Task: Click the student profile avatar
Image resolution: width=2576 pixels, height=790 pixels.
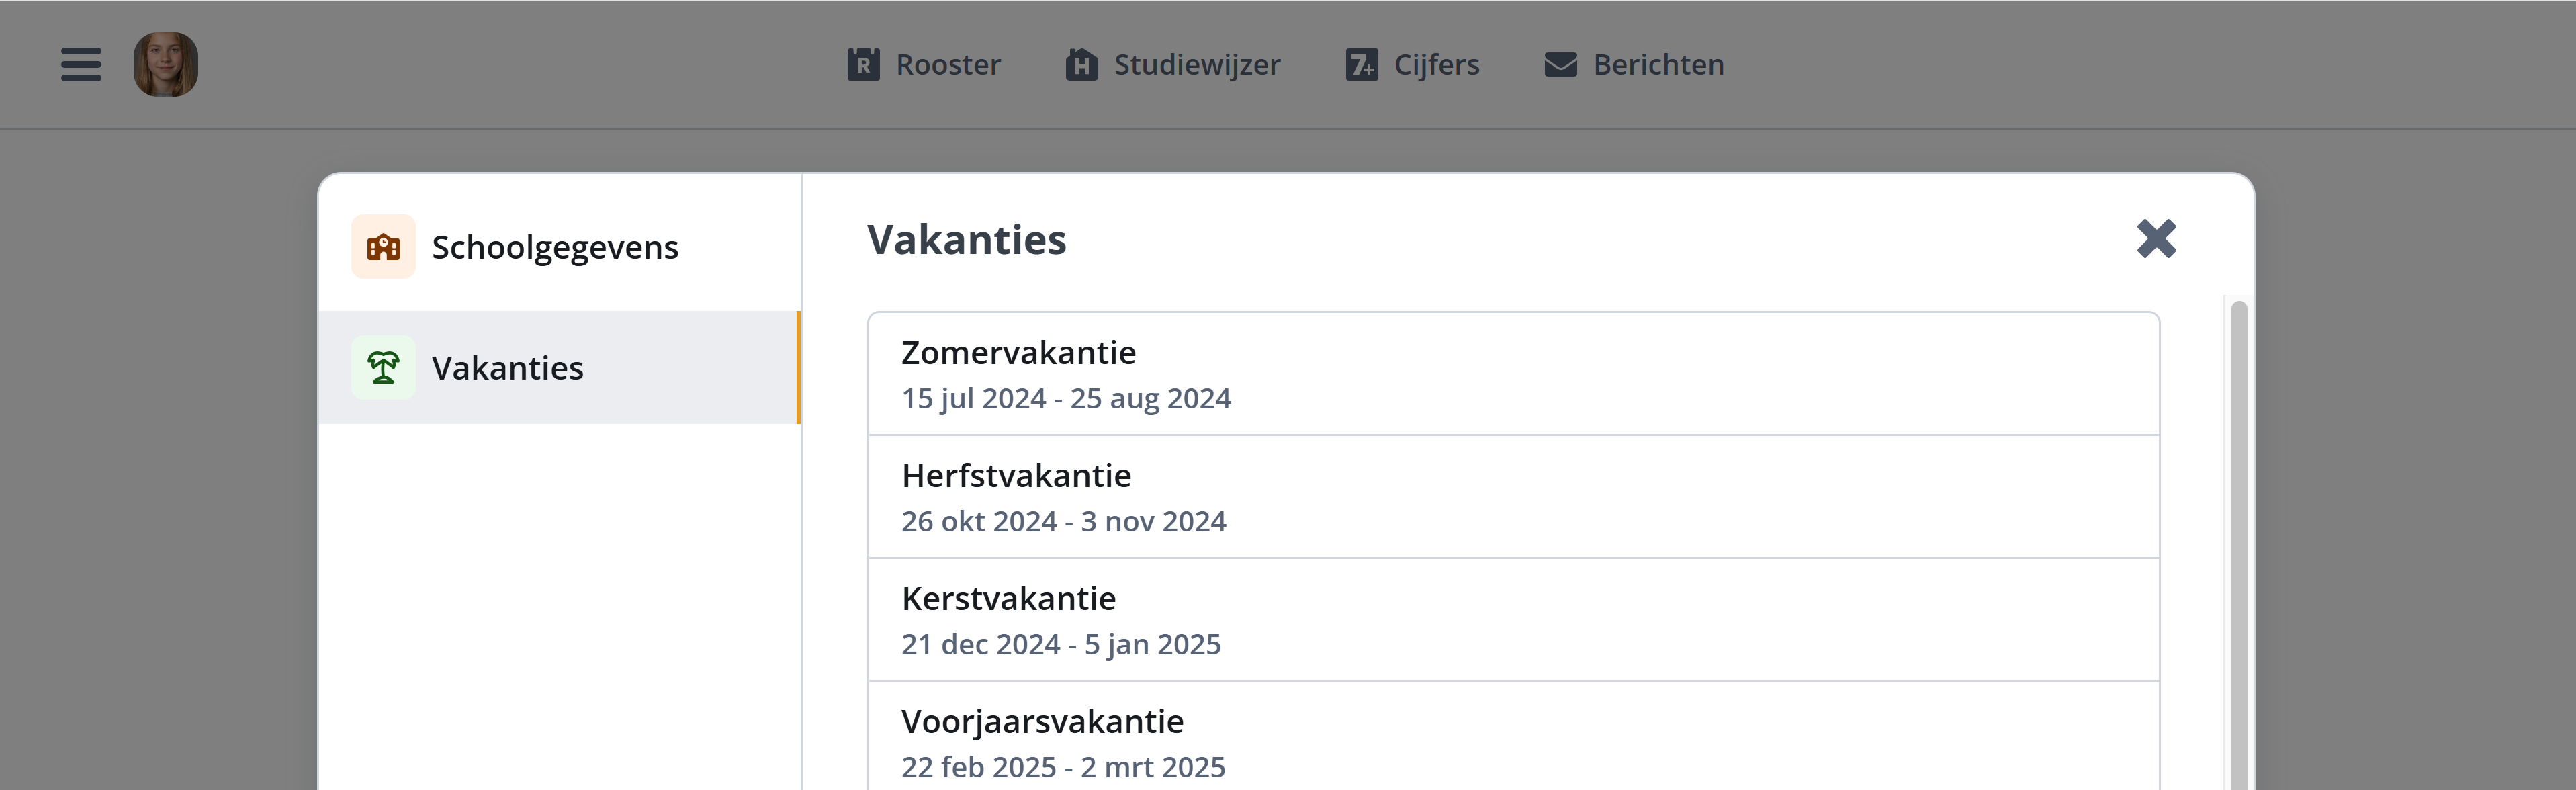Action: (x=166, y=64)
